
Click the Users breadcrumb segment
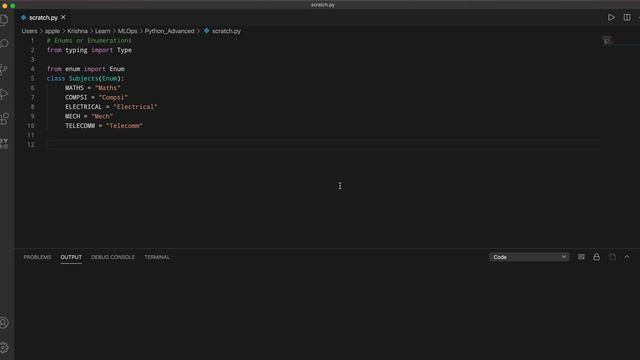pyautogui.click(x=29, y=31)
